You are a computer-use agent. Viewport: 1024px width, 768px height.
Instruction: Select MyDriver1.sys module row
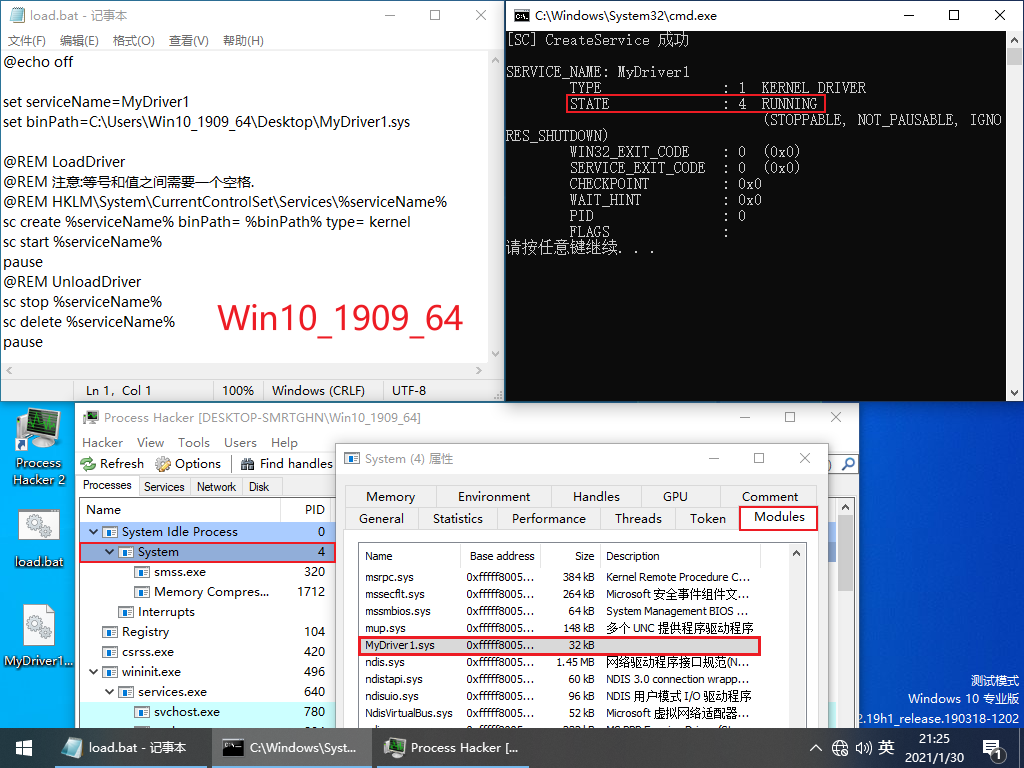(x=559, y=645)
